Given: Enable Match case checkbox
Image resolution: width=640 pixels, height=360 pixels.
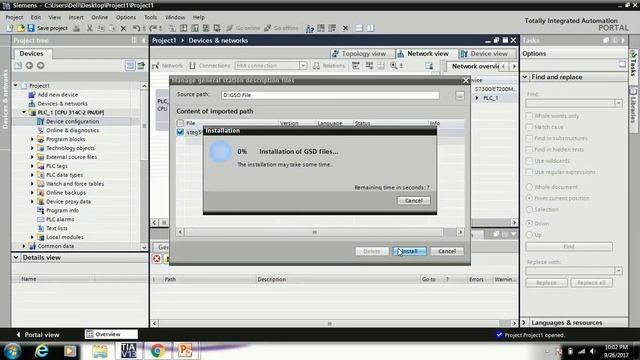Looking at the screenshot, I should click(x=529, y=127).
